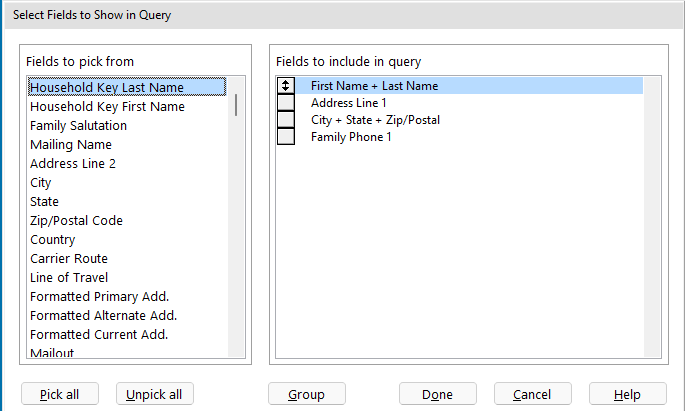685x411 pixels.
Task: Open Help for this dialog
Action: click(627, 394)
